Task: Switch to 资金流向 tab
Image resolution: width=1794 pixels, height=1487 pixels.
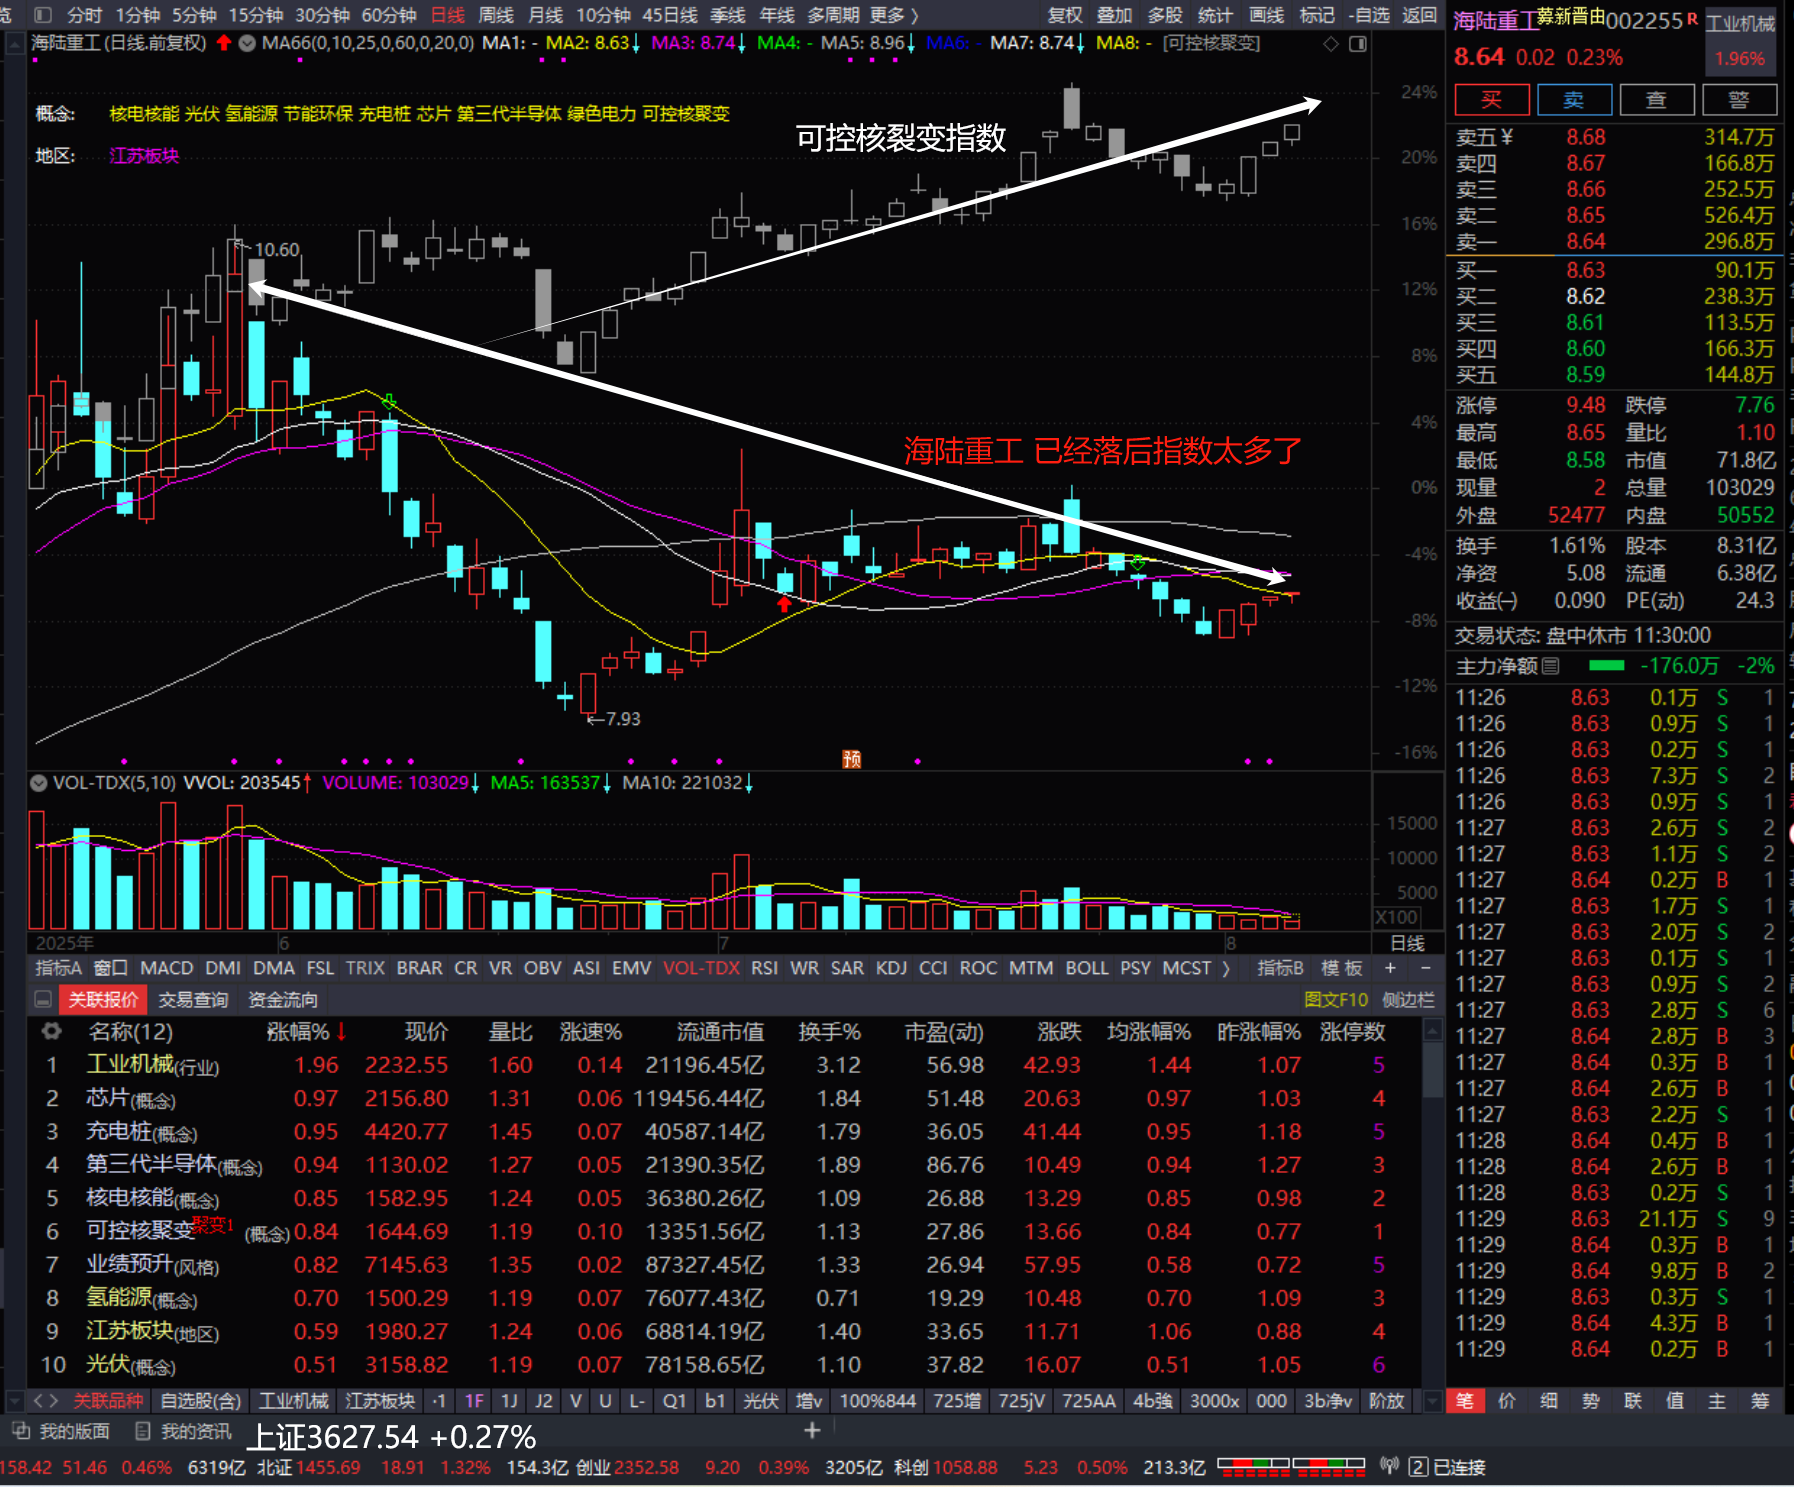Action: point(283,999)
